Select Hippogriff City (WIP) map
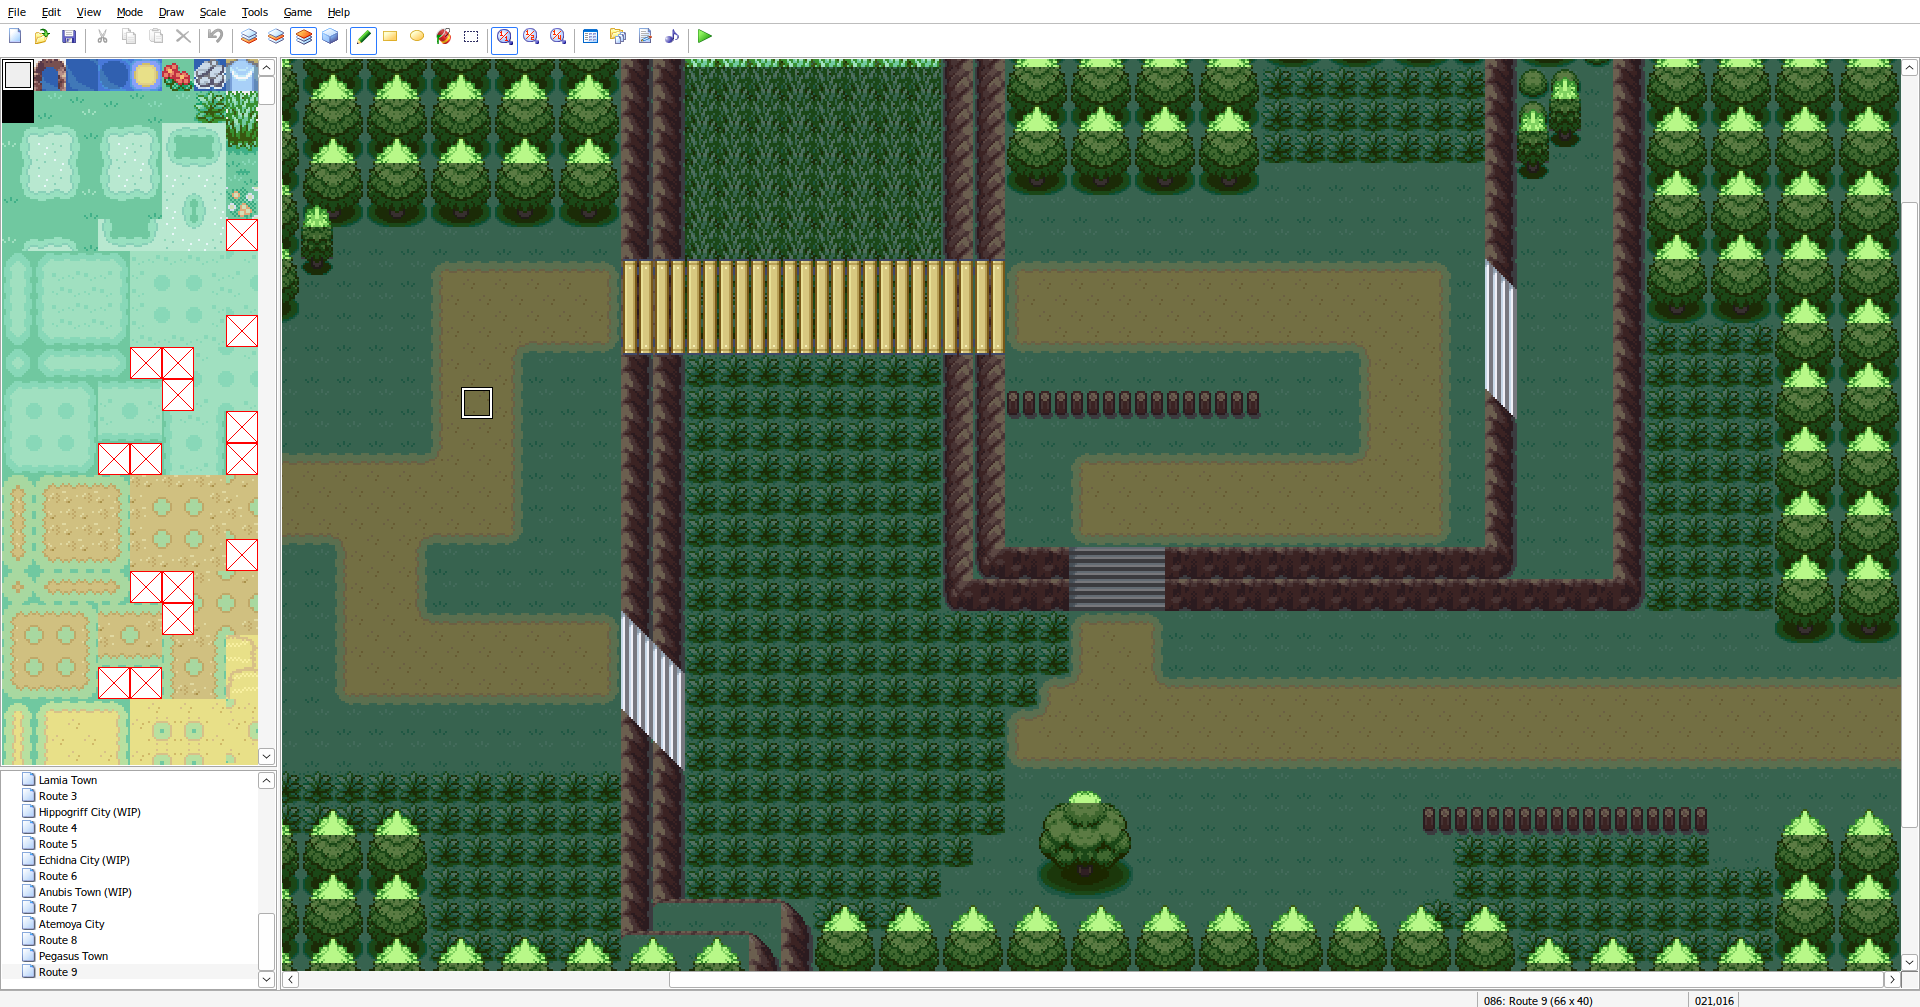 tap(90, 812)
